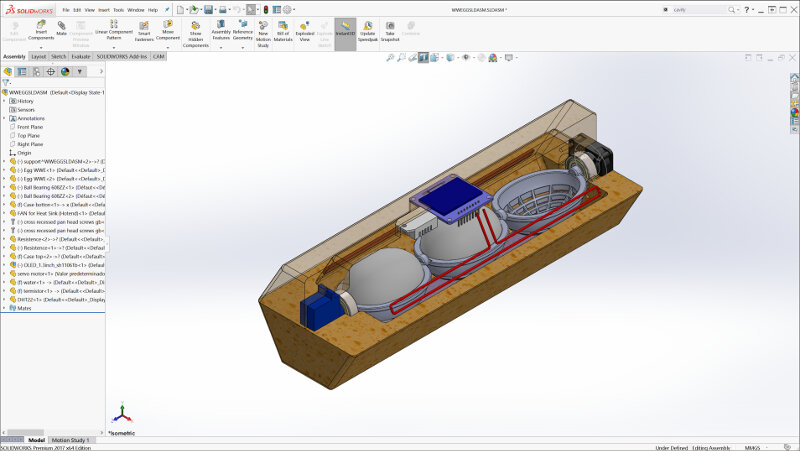The image size is (800, 451).
Task: Expand the Mates folder in the tree
Action: pyautogui.click(x=4, y=308)
